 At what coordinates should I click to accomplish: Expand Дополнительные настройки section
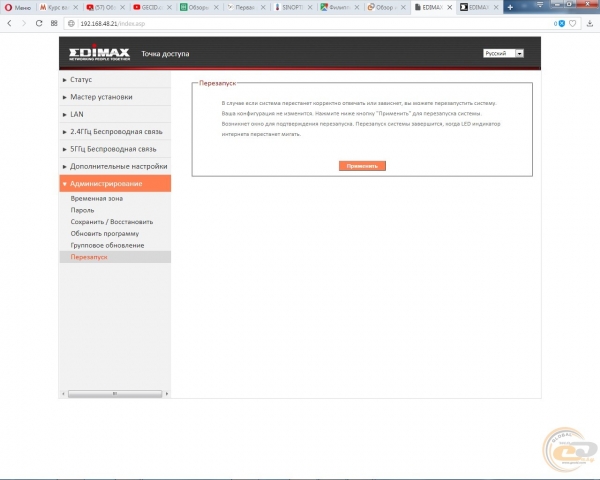click(x=115, y=166)
